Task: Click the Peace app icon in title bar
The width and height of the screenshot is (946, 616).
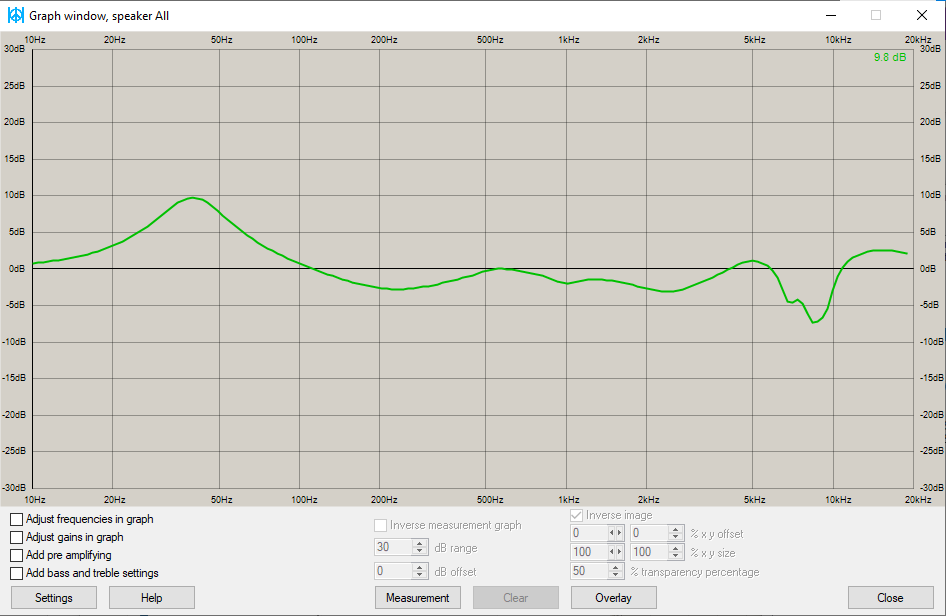Action: point(16,15)
